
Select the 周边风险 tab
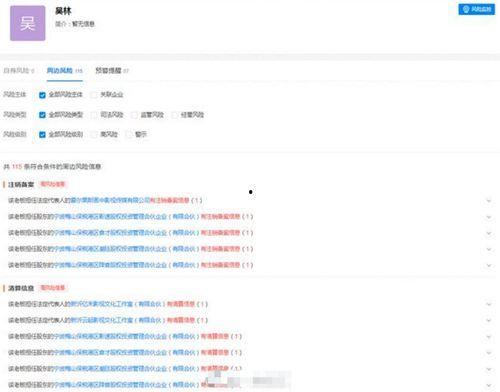65,71
